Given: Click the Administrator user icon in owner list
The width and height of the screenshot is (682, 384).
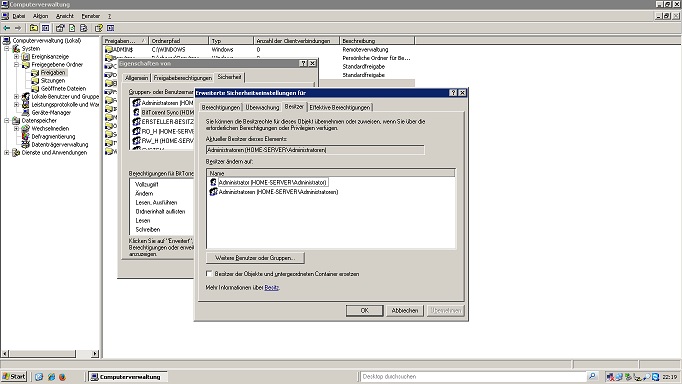Looking at the screenshot, I should point(213,182).
